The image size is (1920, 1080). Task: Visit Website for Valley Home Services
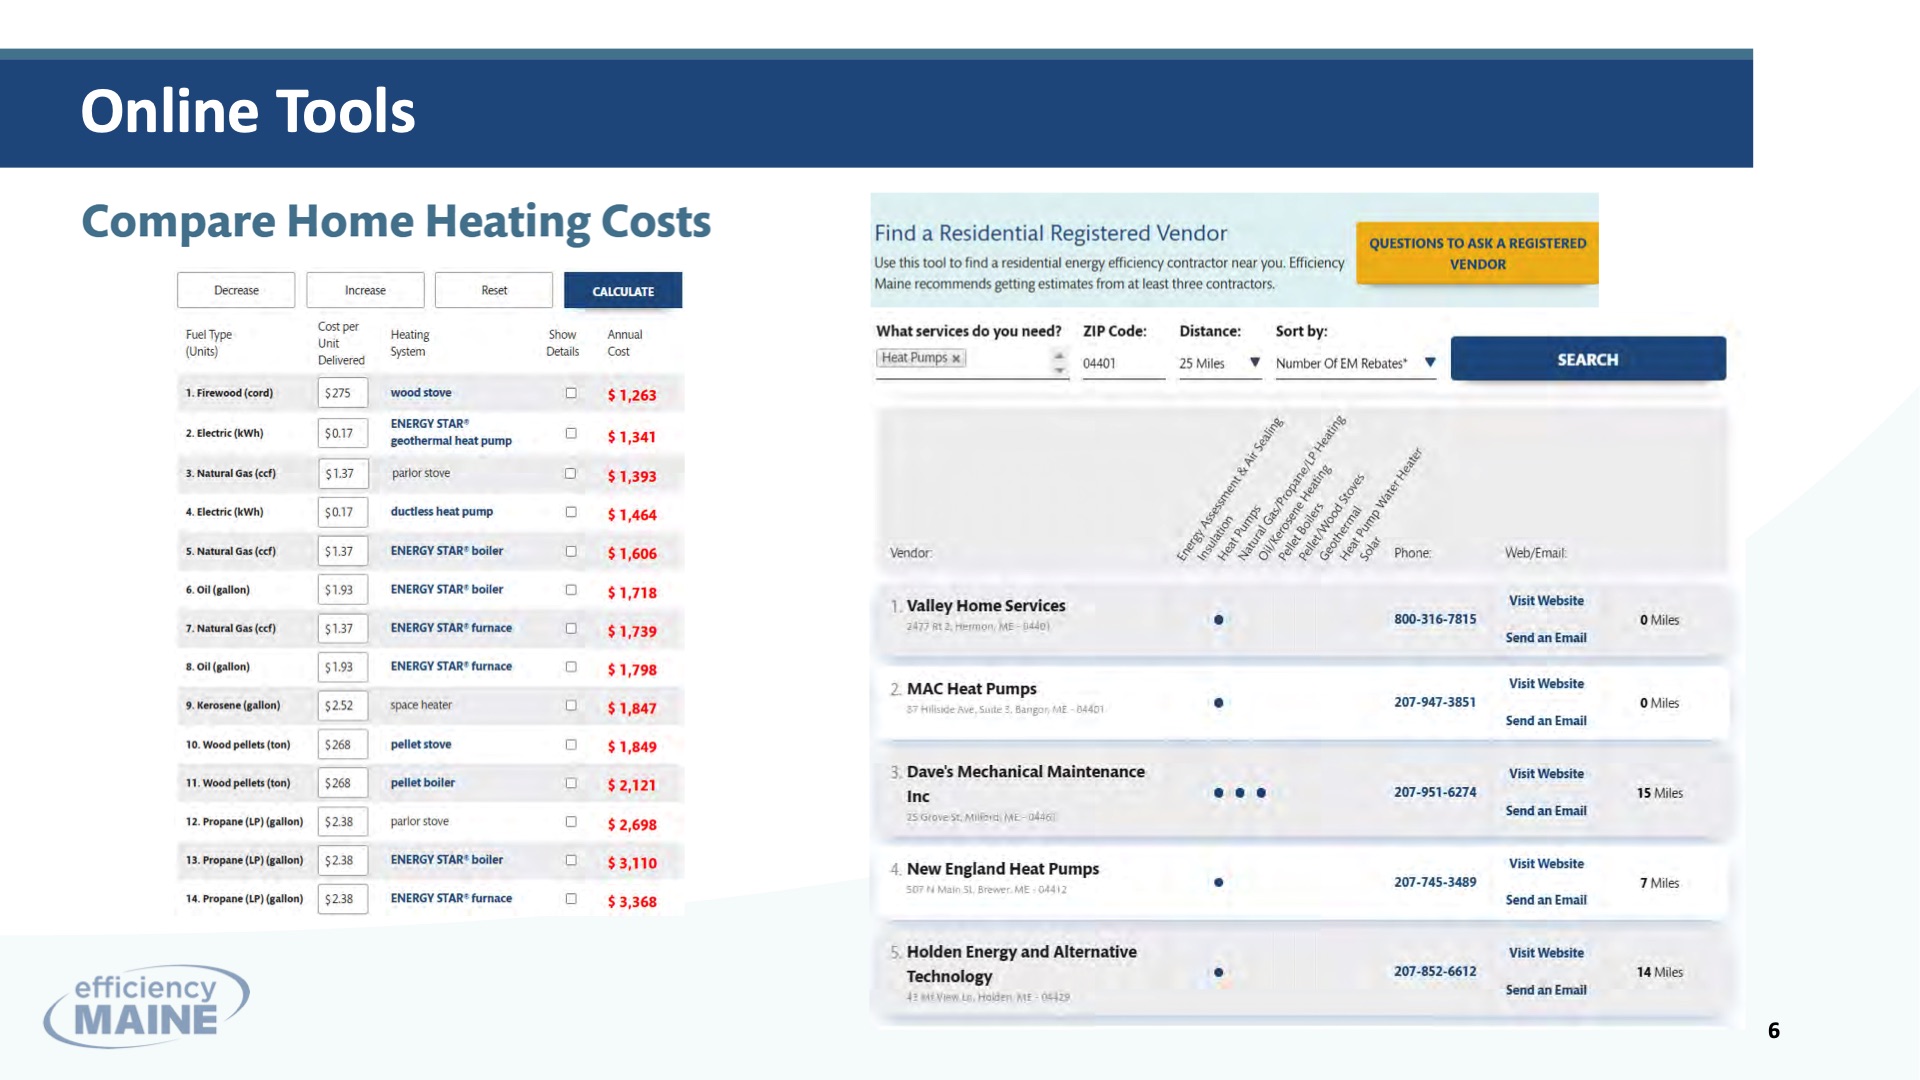(x=1546, y=601)
